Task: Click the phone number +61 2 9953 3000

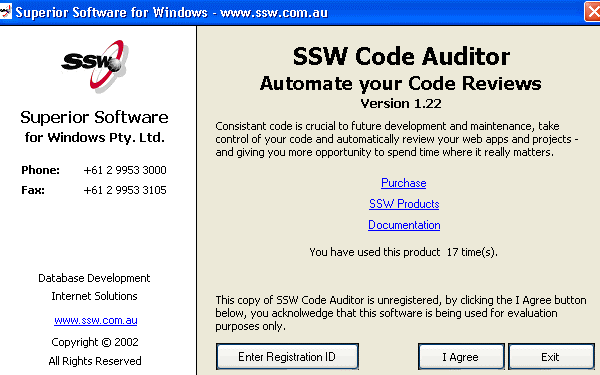Action: (125, 170)
